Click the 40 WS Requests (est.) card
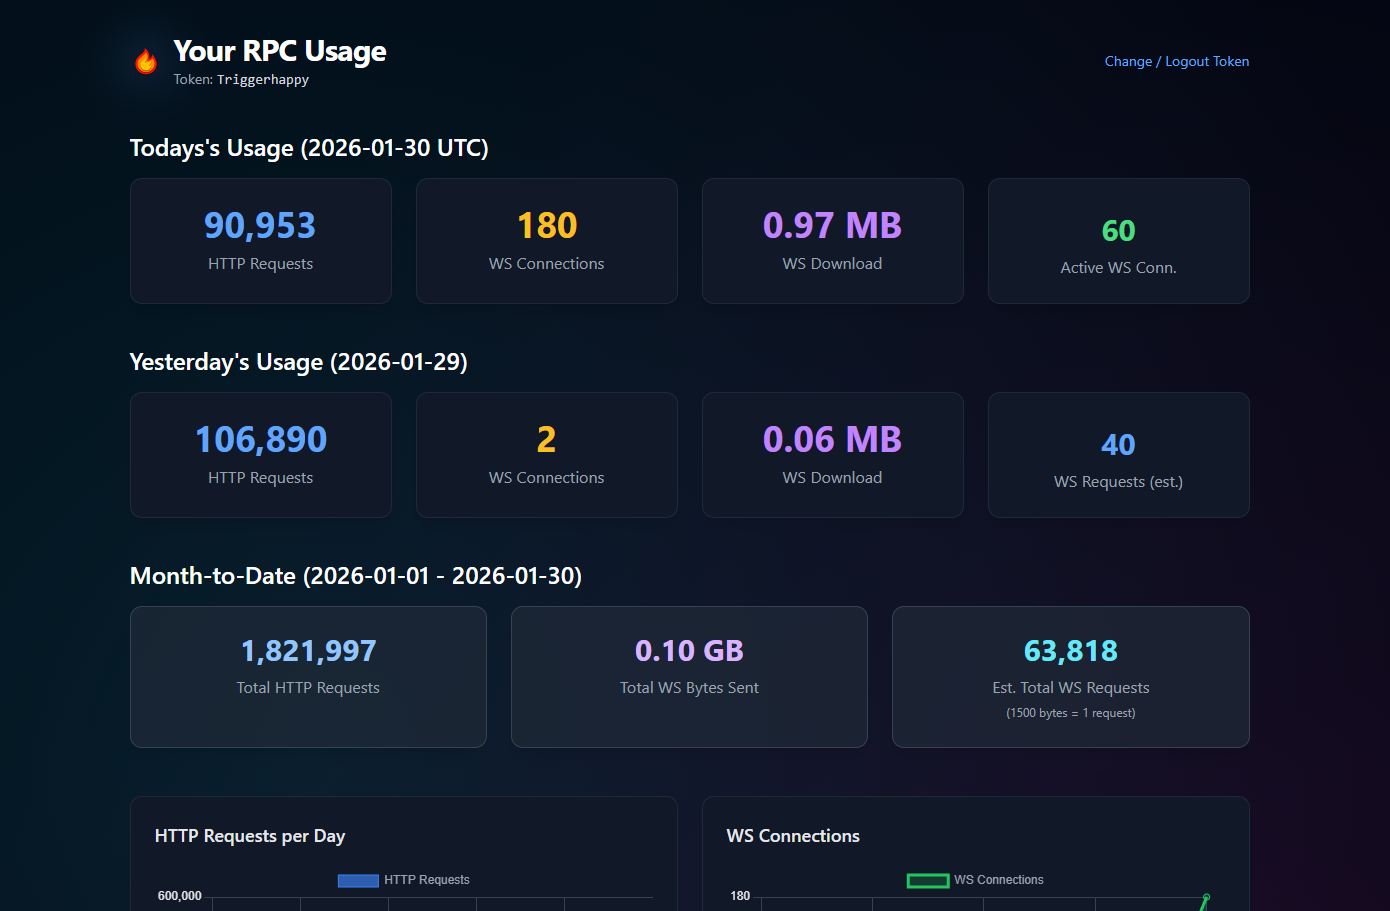1390x911 pixels. [1118, 455]
